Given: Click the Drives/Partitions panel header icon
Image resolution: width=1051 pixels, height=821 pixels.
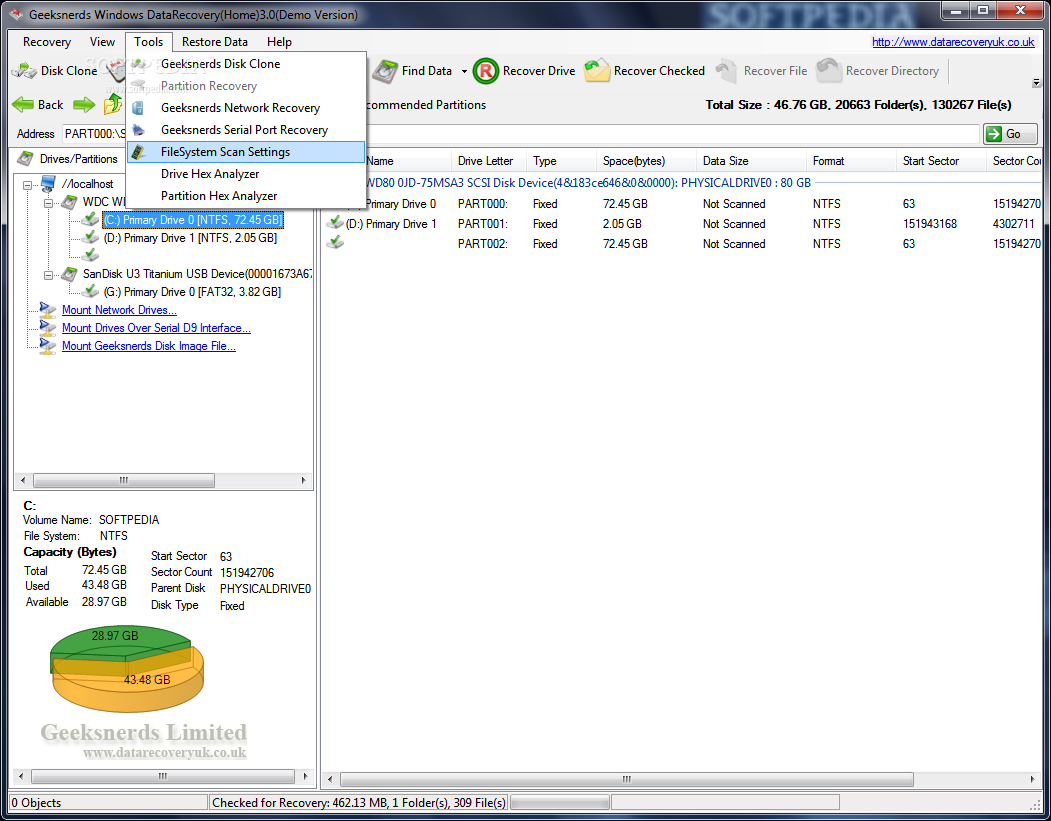Looking at the screenshot, I should (25, 159).
